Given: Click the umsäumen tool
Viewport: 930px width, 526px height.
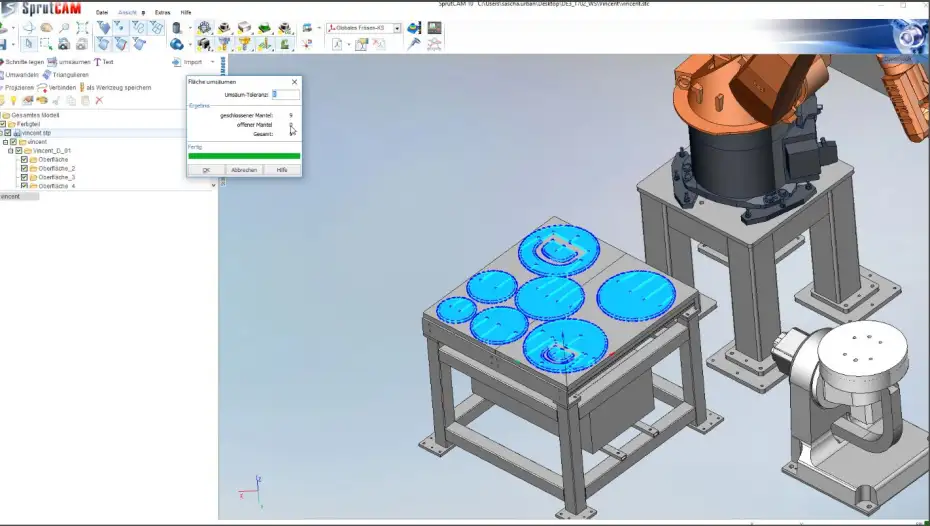Looking at the screenshot, I should point(69,62).
